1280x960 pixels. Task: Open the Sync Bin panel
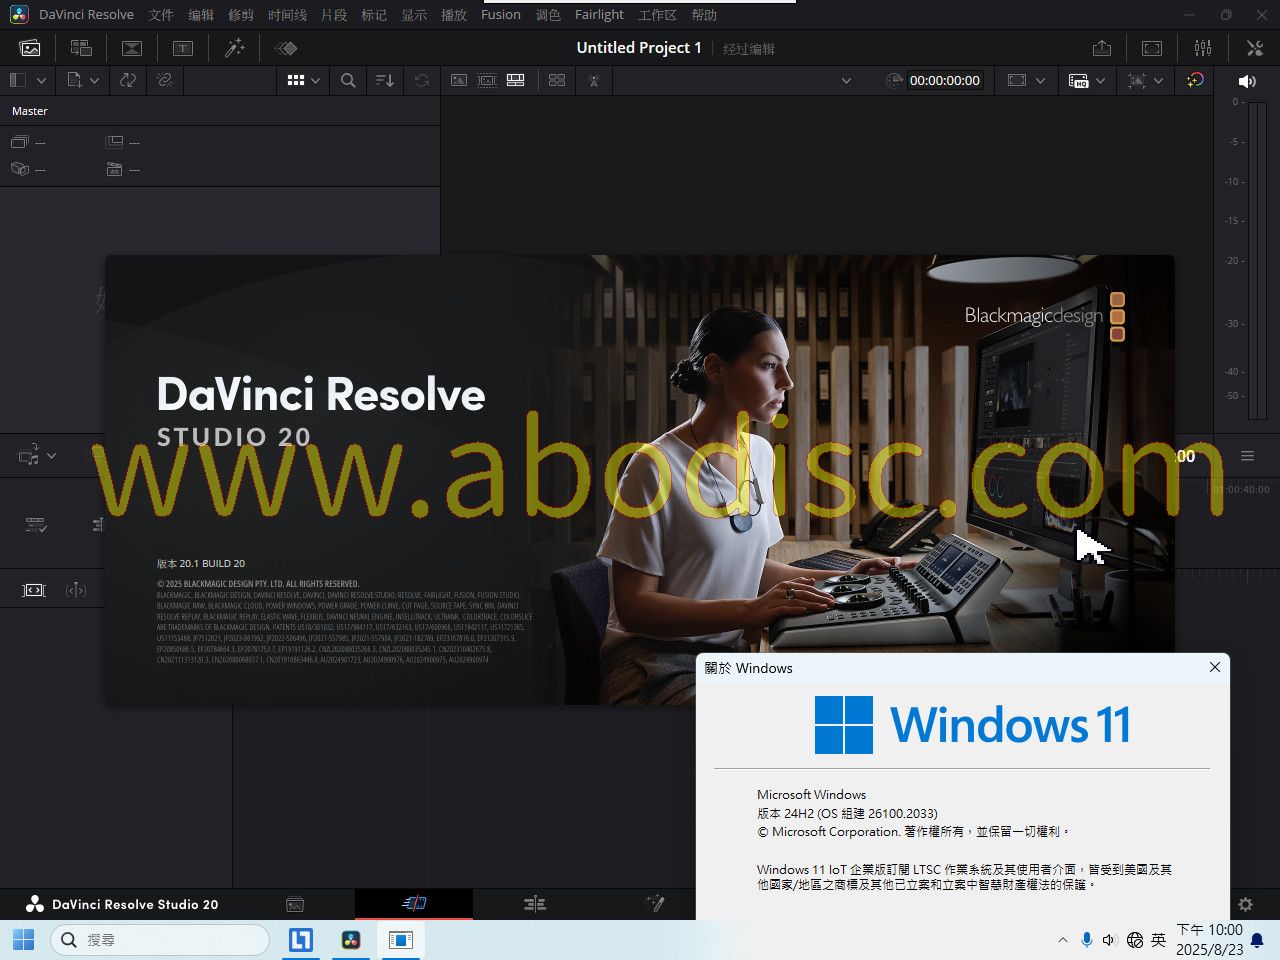pos(81,48)
